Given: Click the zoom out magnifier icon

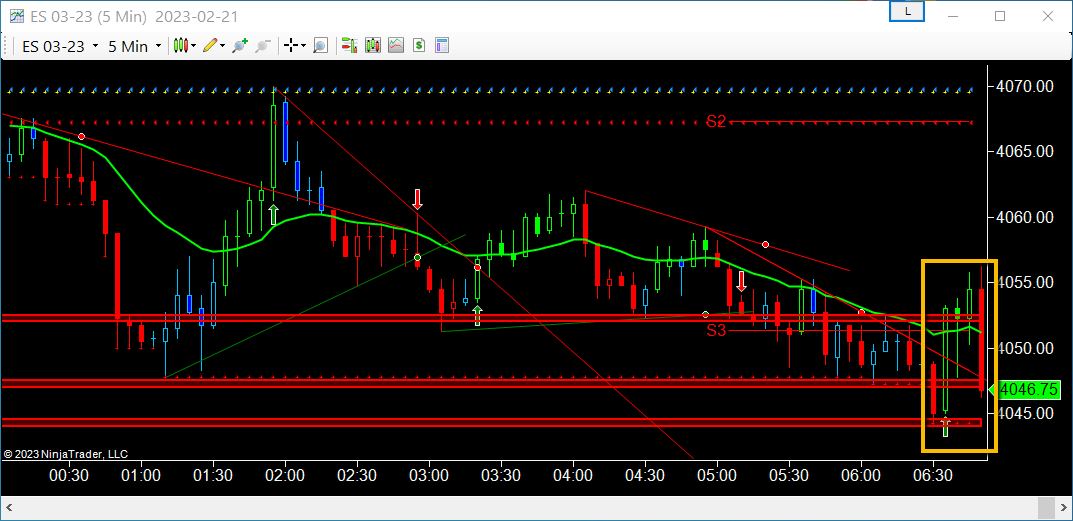Looking at the screenshot, I should (x=263, y=46).
